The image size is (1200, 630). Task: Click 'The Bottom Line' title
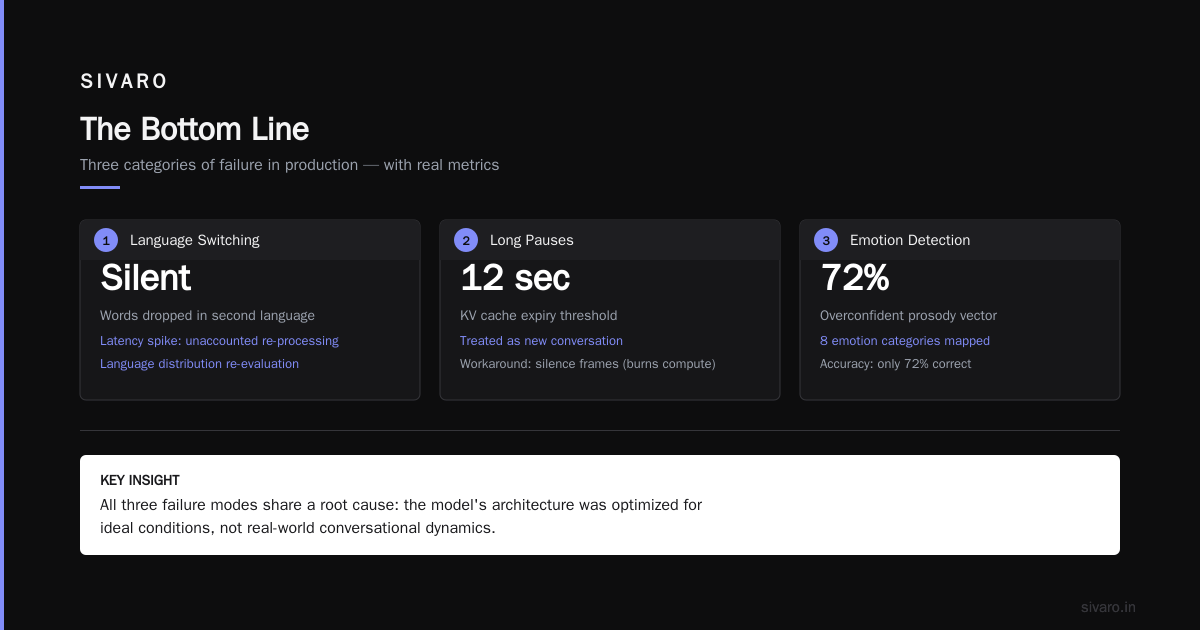[x=194, y=129]
